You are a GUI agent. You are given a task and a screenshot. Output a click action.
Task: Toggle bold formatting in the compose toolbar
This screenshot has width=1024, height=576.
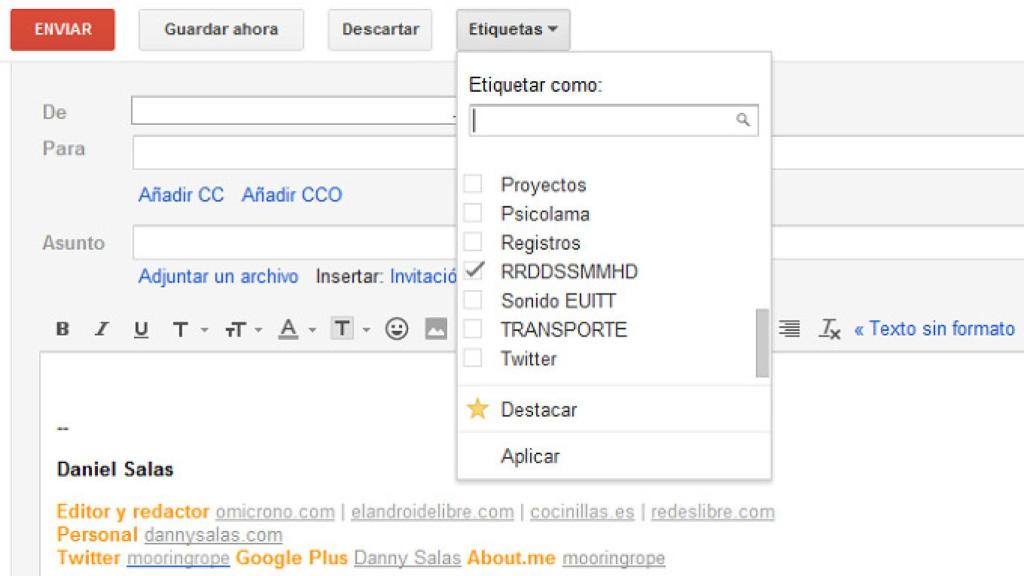coord(60,328)
